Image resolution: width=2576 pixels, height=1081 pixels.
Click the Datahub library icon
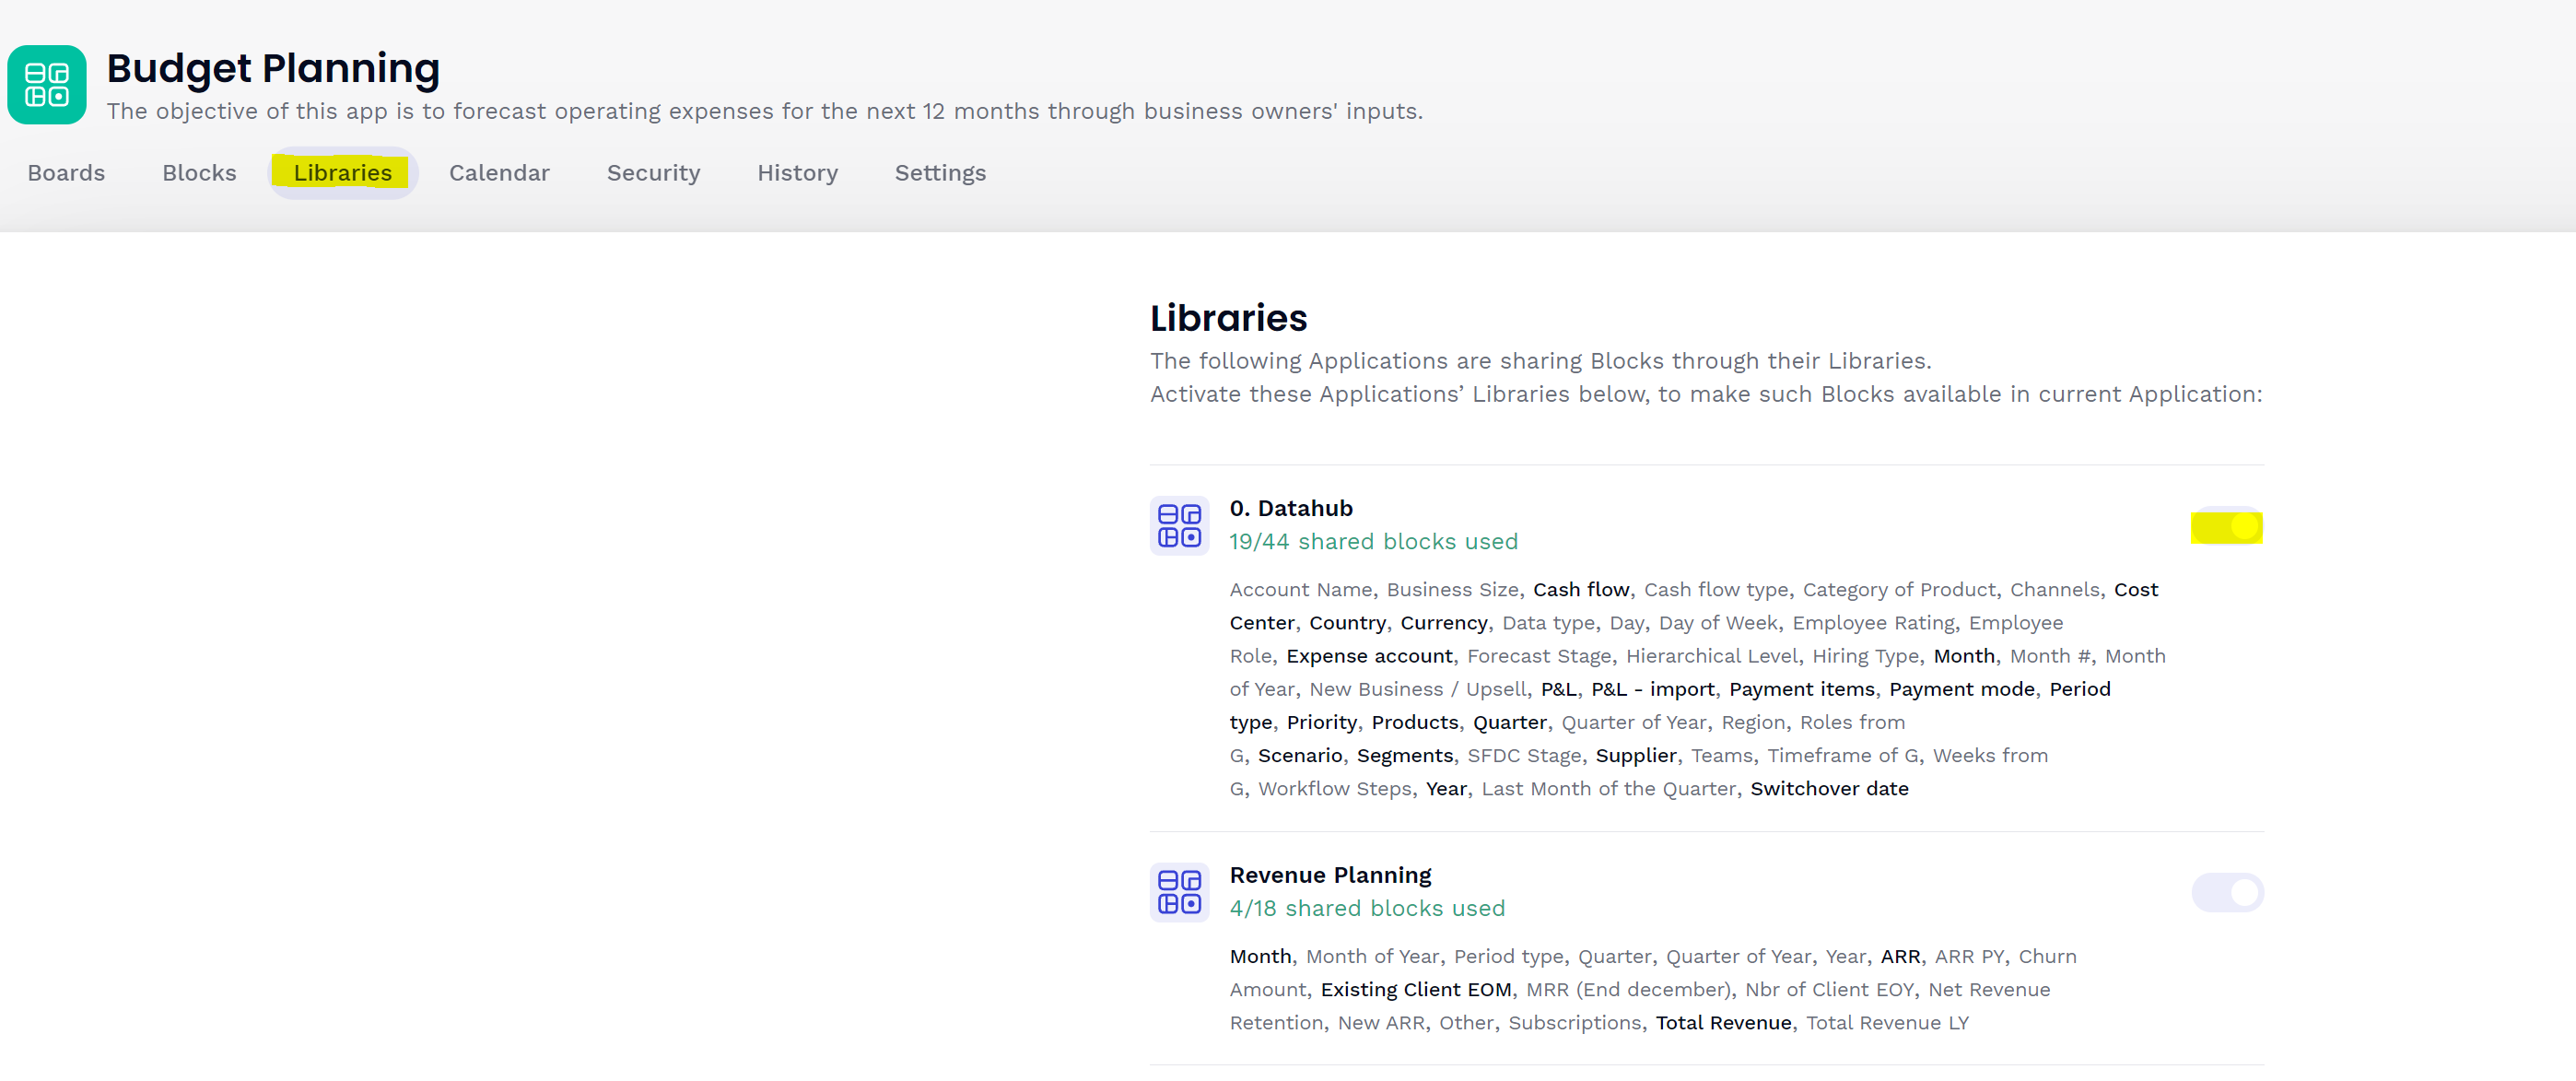click(1179, 526)
